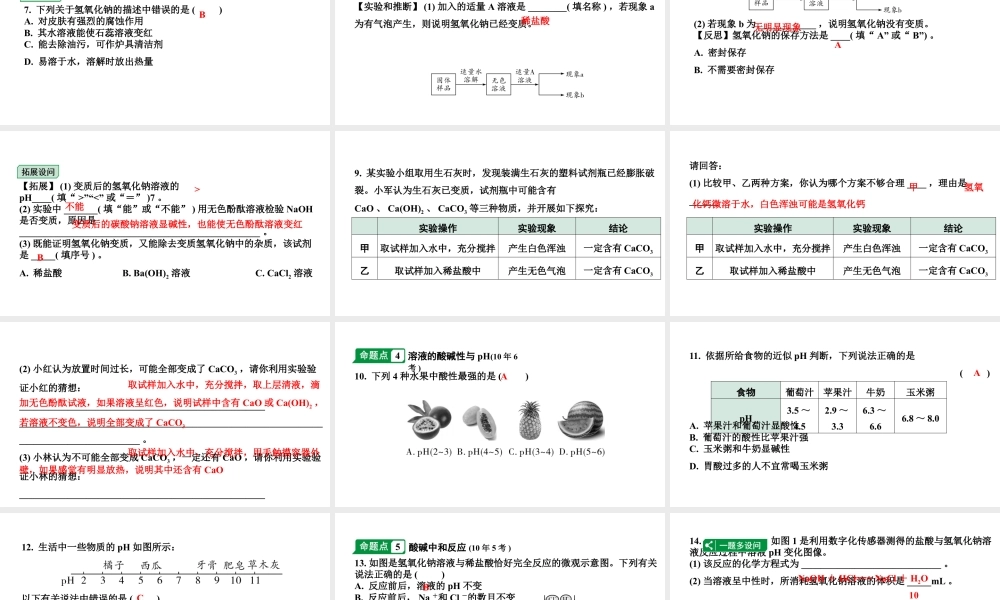Click position 7 on the pH scale

pyautogui.click(x=178, y=579)
